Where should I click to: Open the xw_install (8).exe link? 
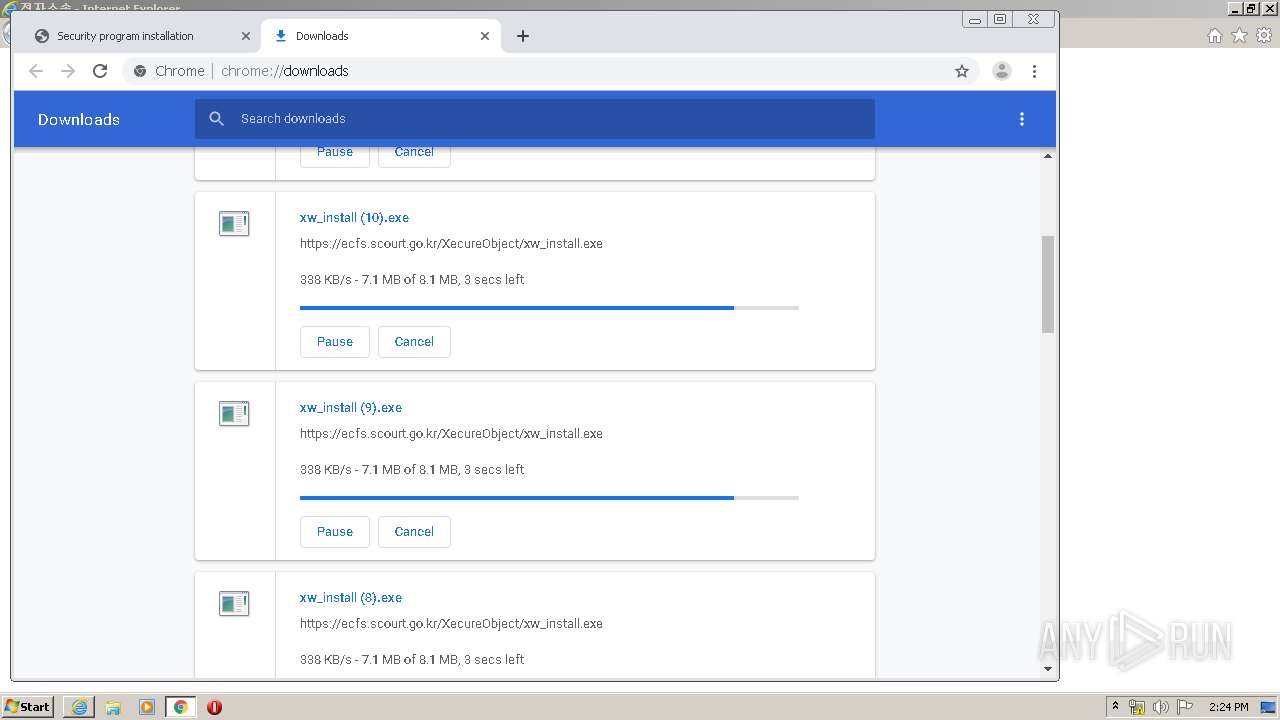click(351, 598)
